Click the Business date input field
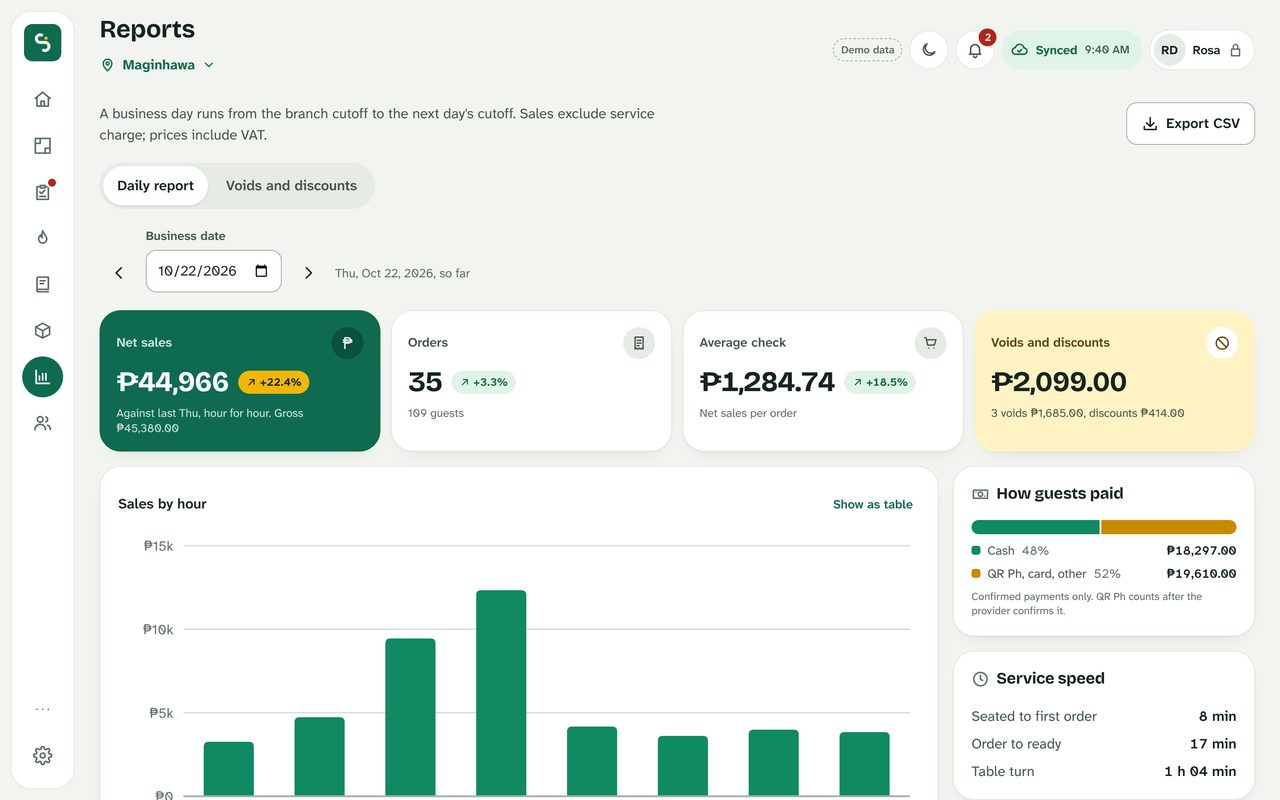This screenshot has width=1280, height=800. pyautogui.click(x=213, y=271)
